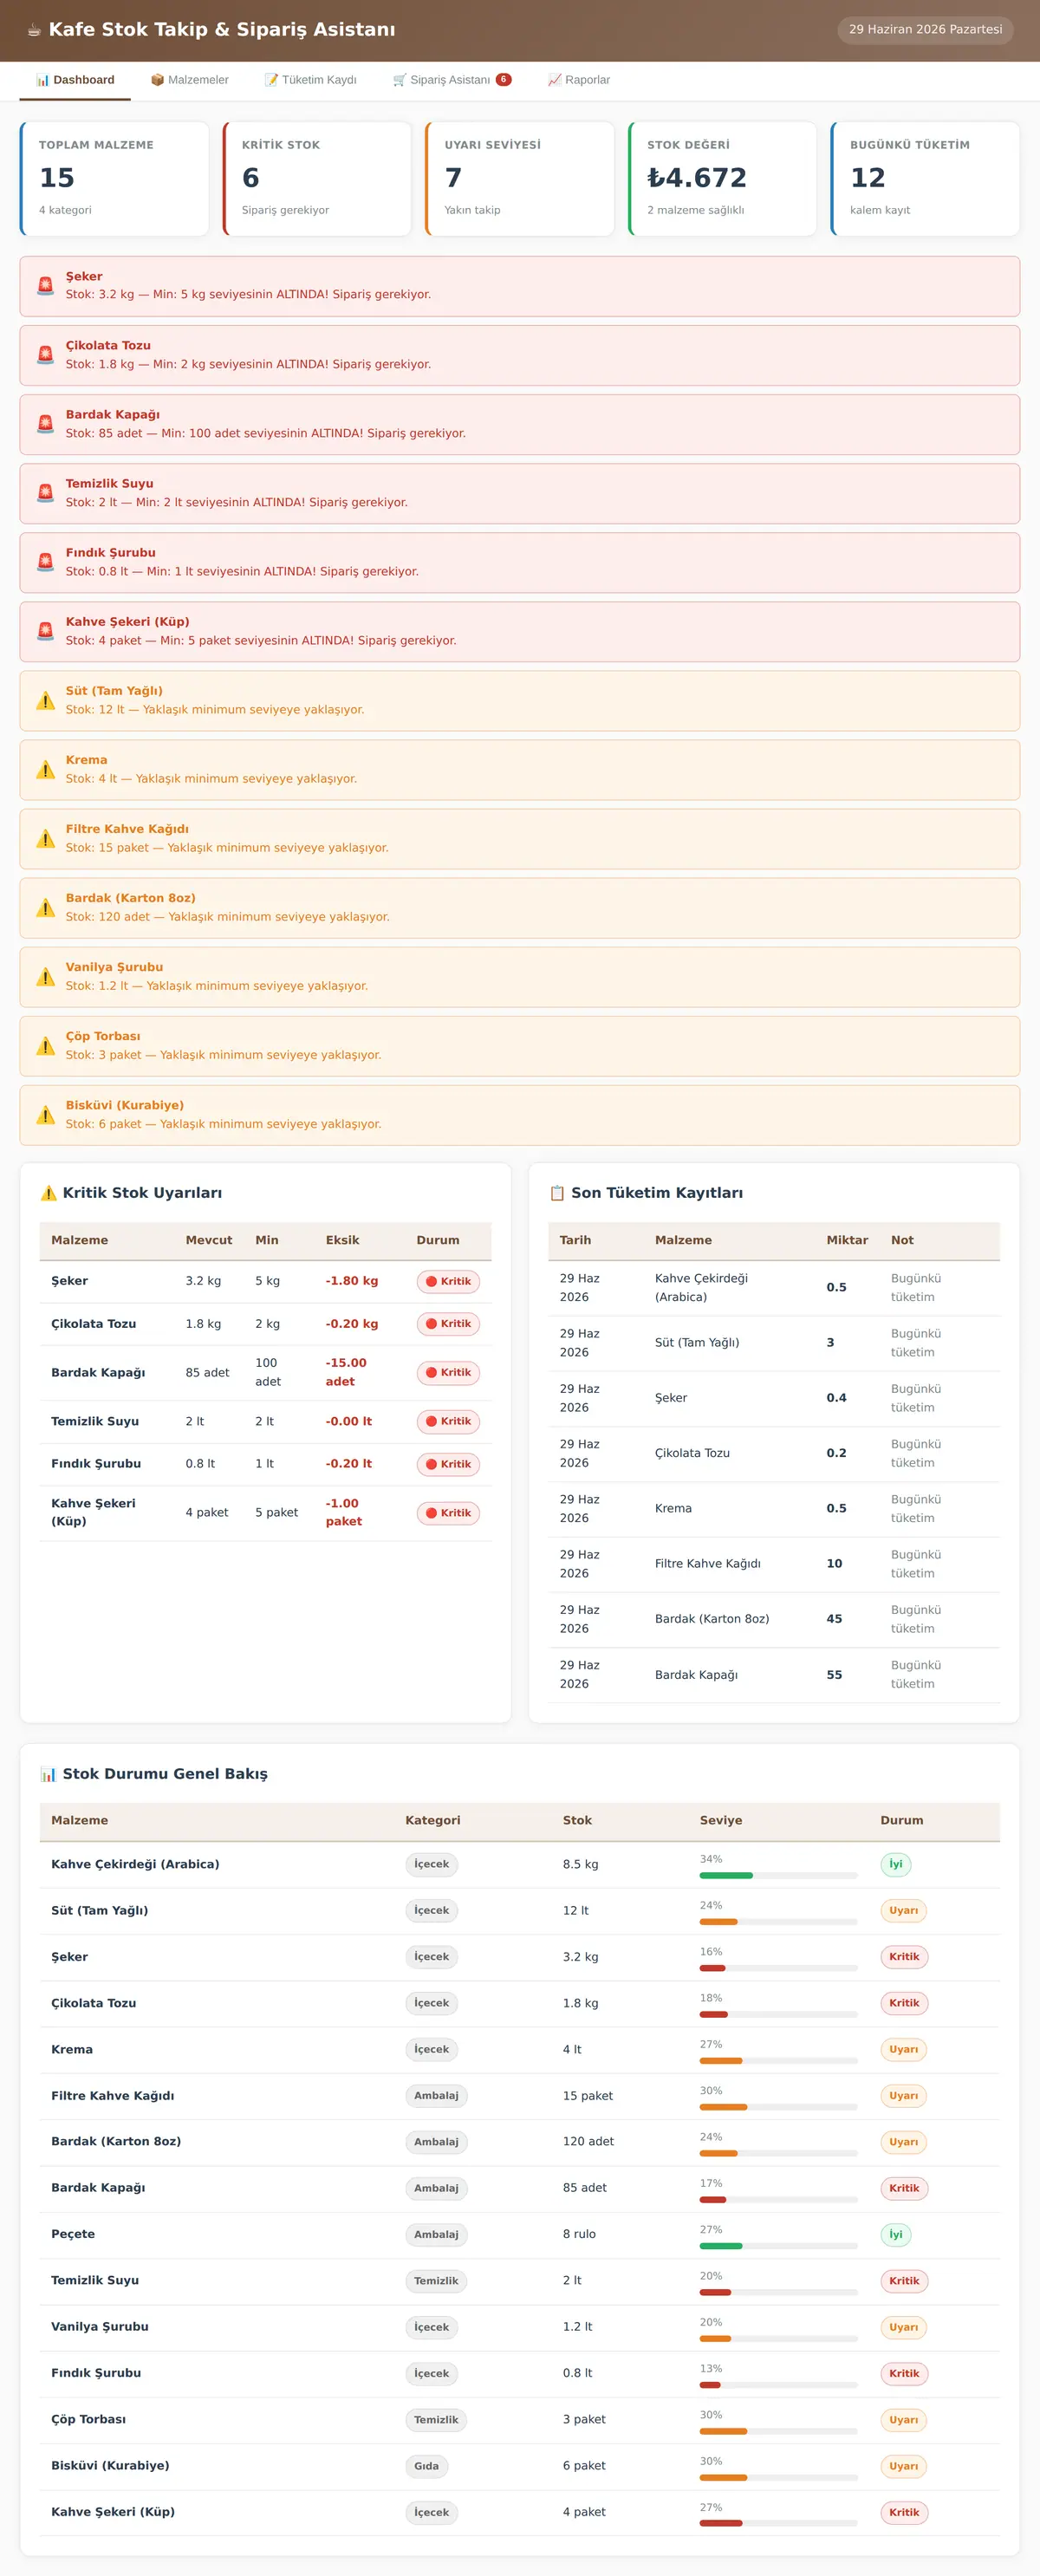Click the siren icon on Çikolata Tozu alert

click(45, 355)
